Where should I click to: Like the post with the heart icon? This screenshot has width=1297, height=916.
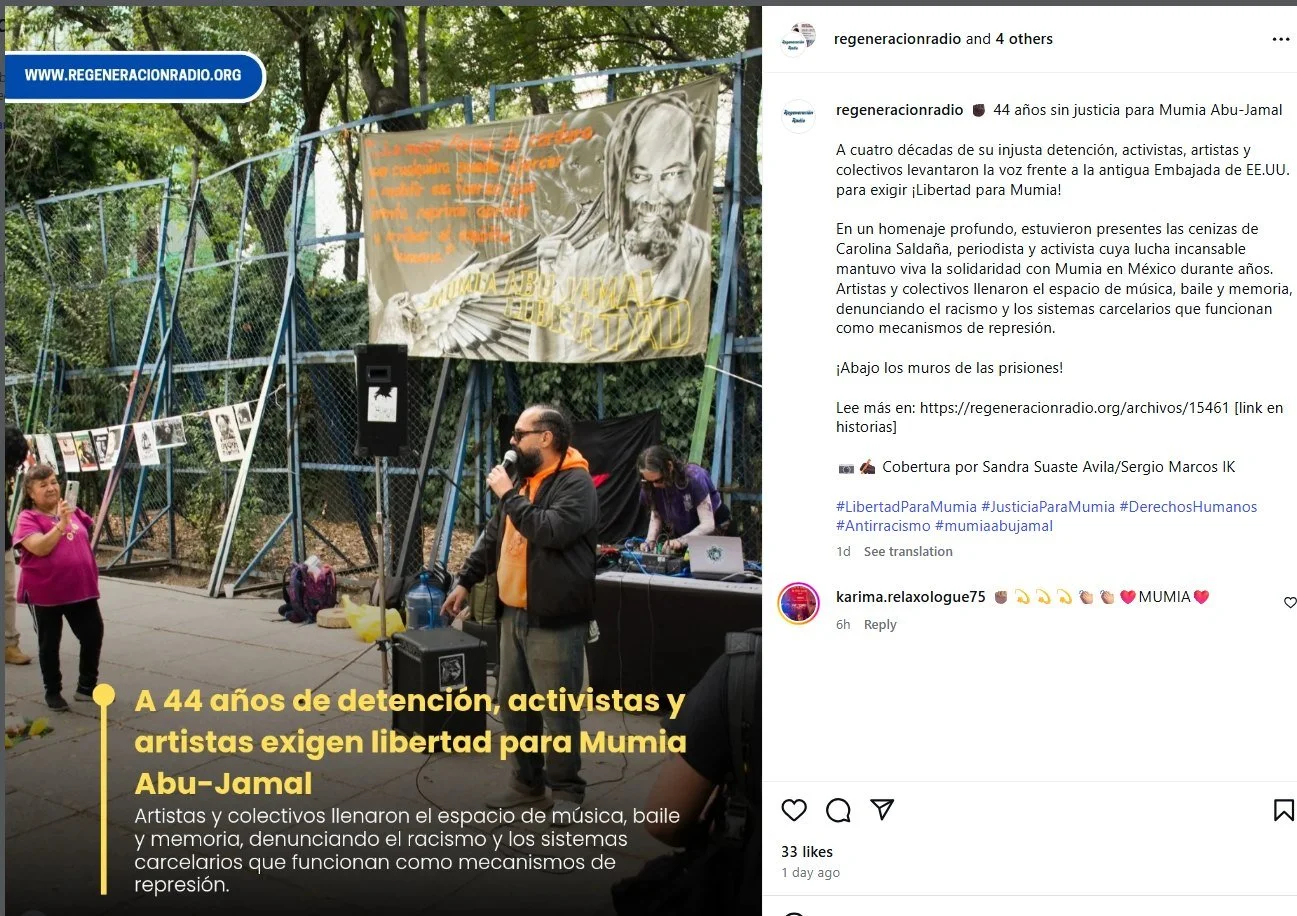coord(794,810)
